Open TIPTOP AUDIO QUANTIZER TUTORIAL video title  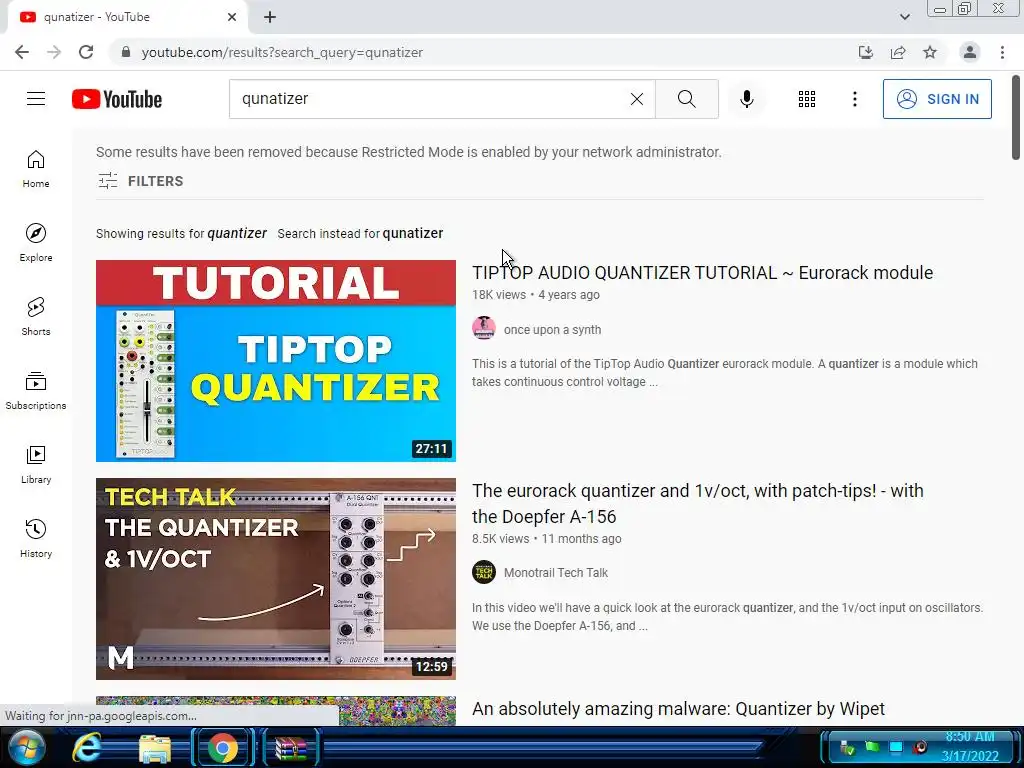[703, 272]
